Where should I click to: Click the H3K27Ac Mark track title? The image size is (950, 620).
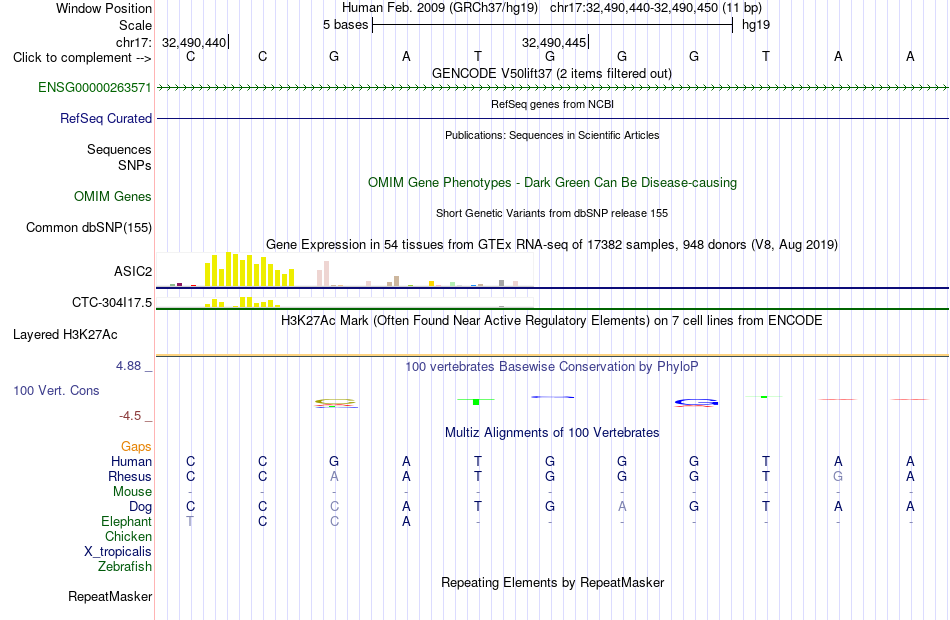coord(552,320)
